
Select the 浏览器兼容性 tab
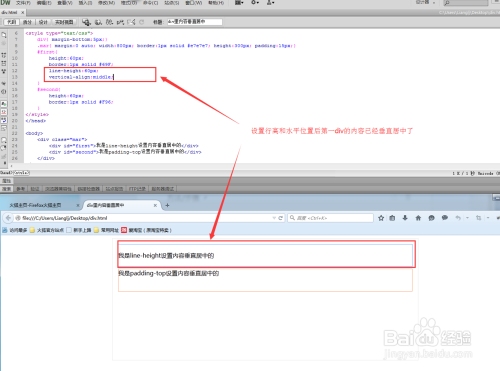[x=58, y=189]
